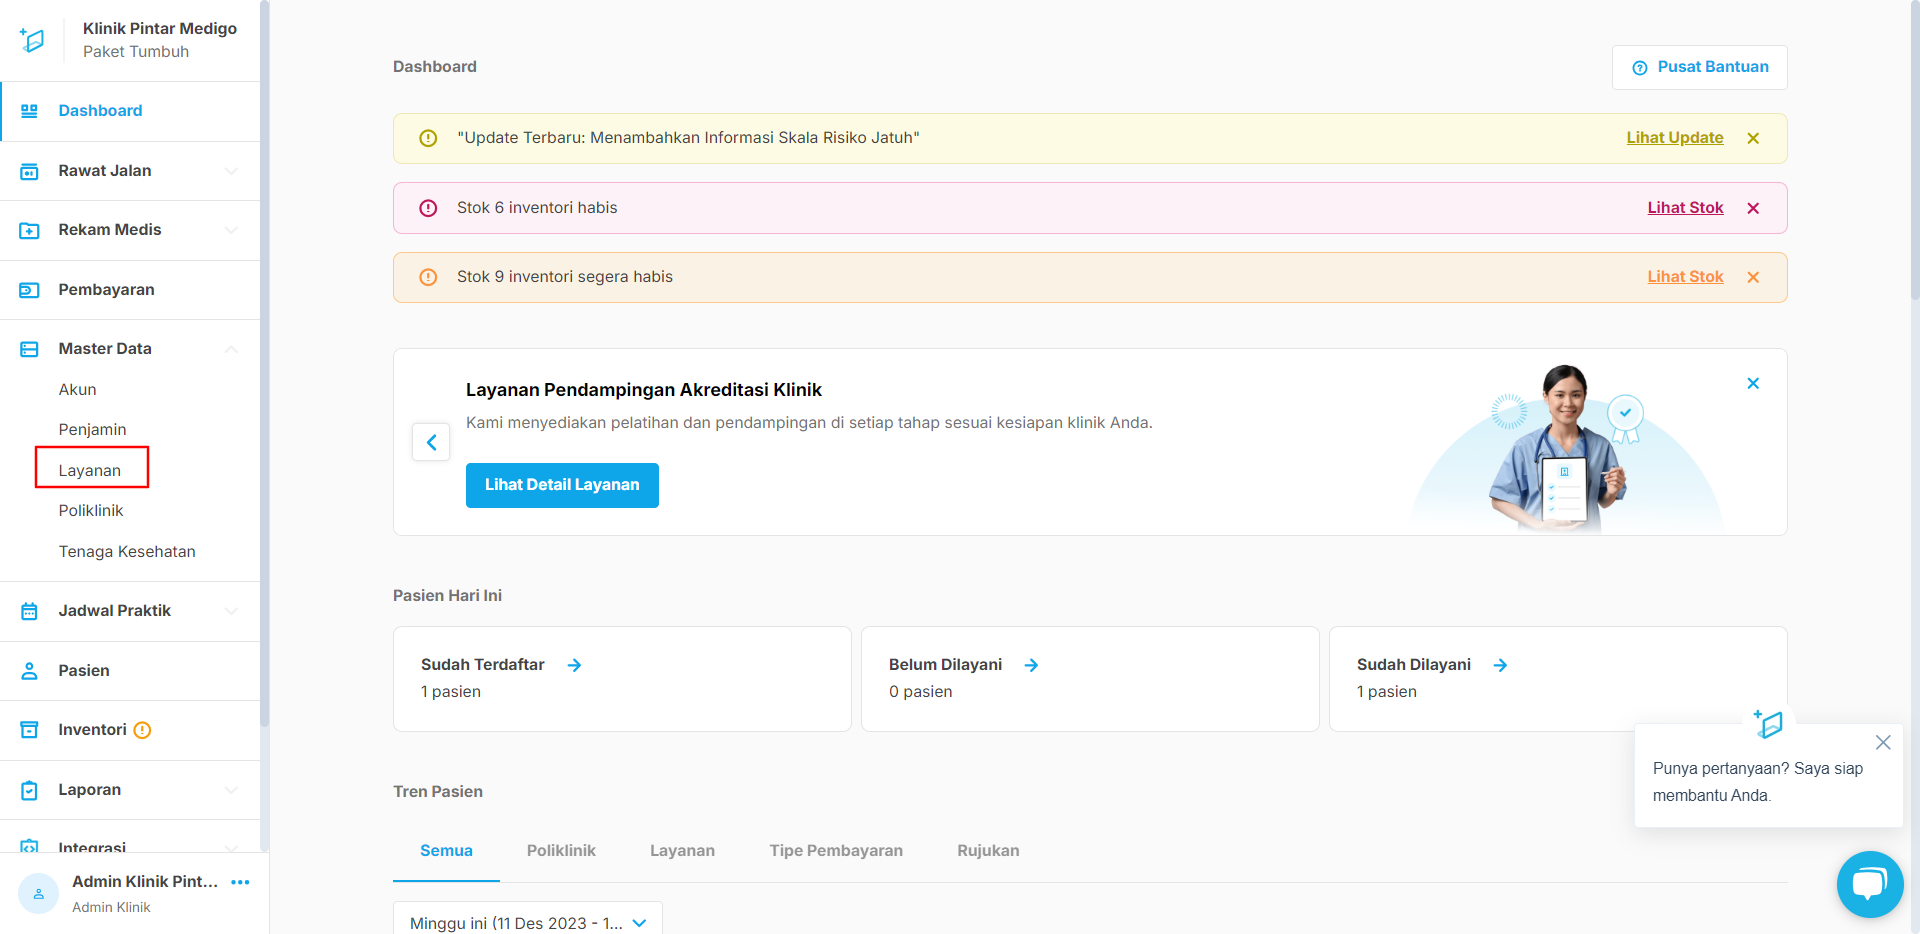Click the Master Data sidebar icon
This screenshot has width=1920, height=934.
tap(29, 349)
